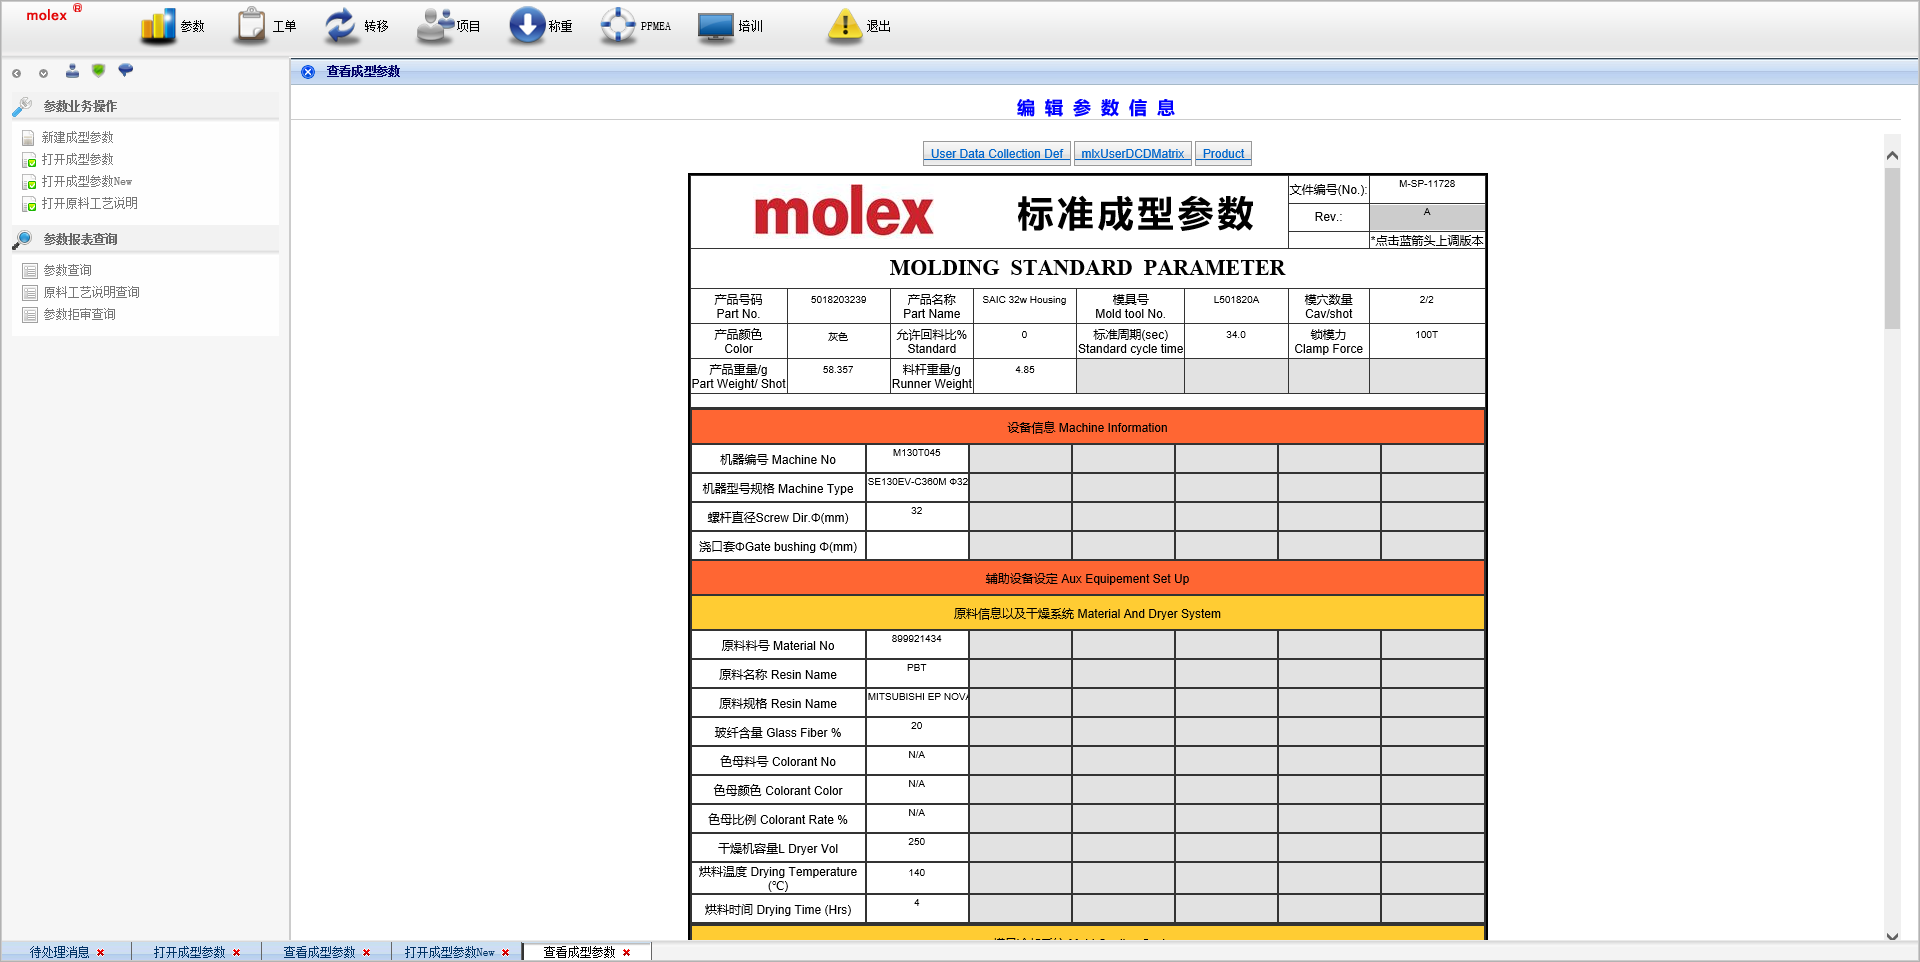Viewport: 1920px width, 962px height.
Task: Select the 转移 transfer arrows icon
Action: tap(341, 26)
